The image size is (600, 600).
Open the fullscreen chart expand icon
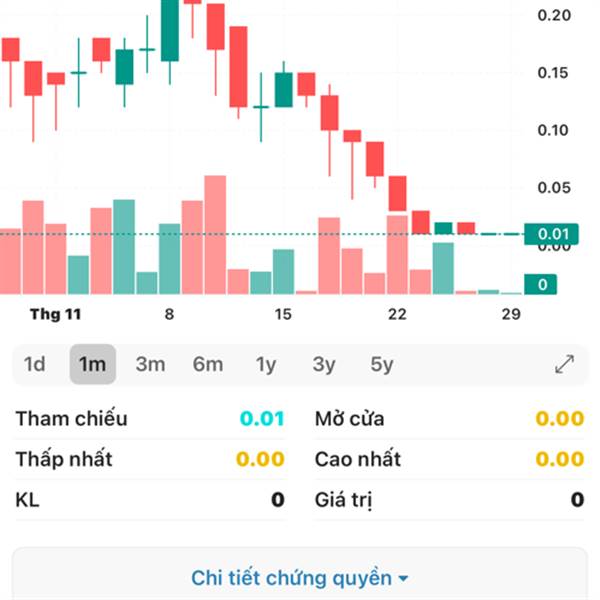pos(564,364)
